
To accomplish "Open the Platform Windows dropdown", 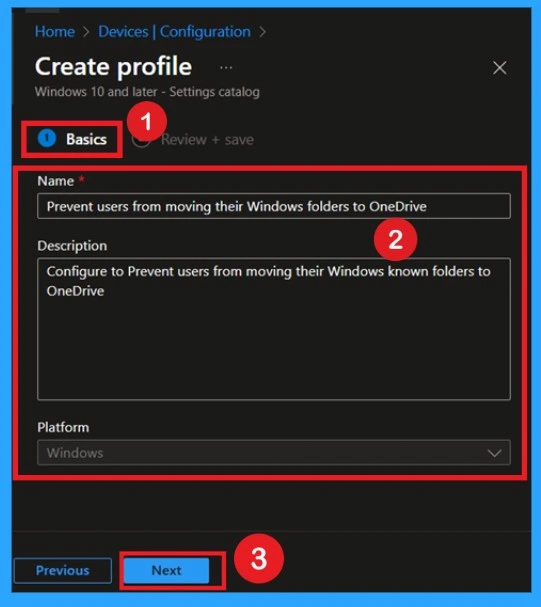I will click(x=274, y=452).
